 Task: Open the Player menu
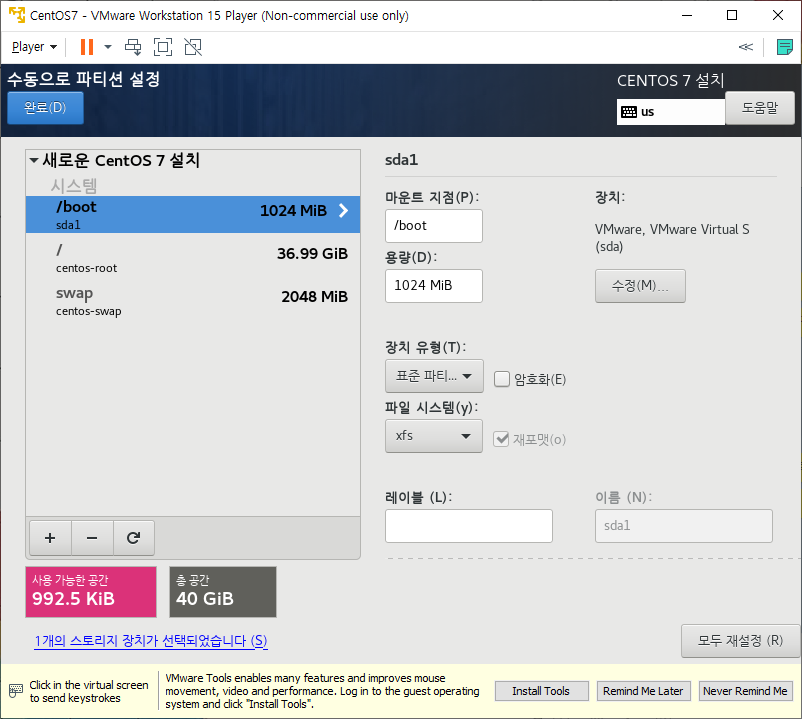pyautogui.click(x=34, y=47)
